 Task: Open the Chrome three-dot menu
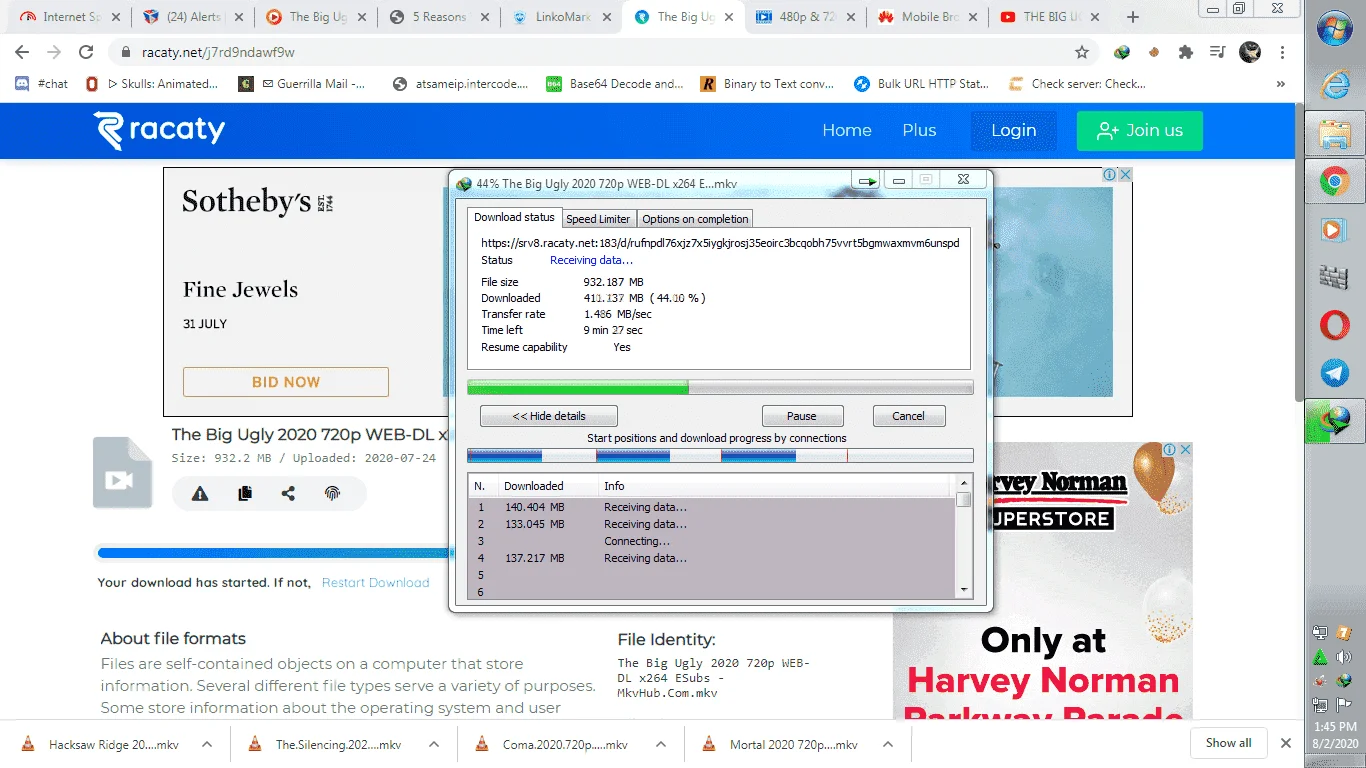[1283, 52]
